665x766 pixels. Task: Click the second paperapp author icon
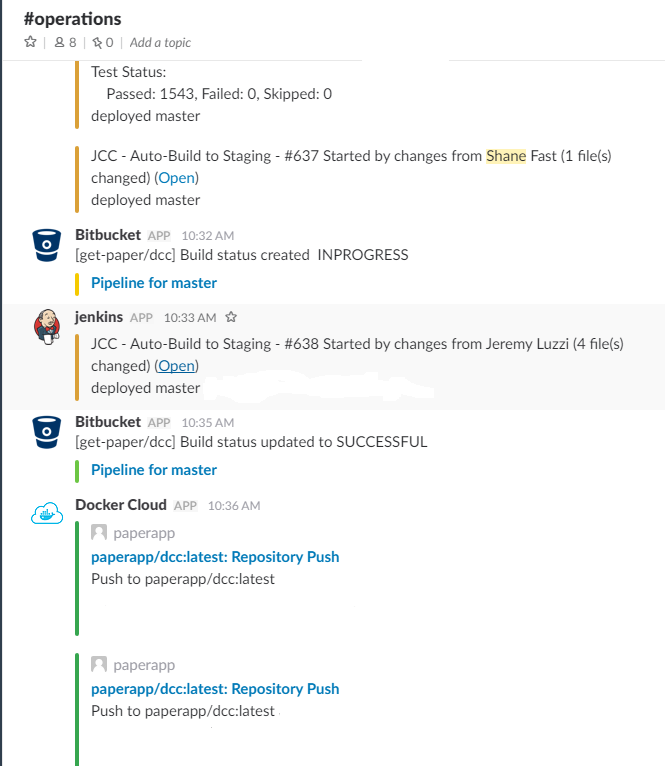coord(99,665)
